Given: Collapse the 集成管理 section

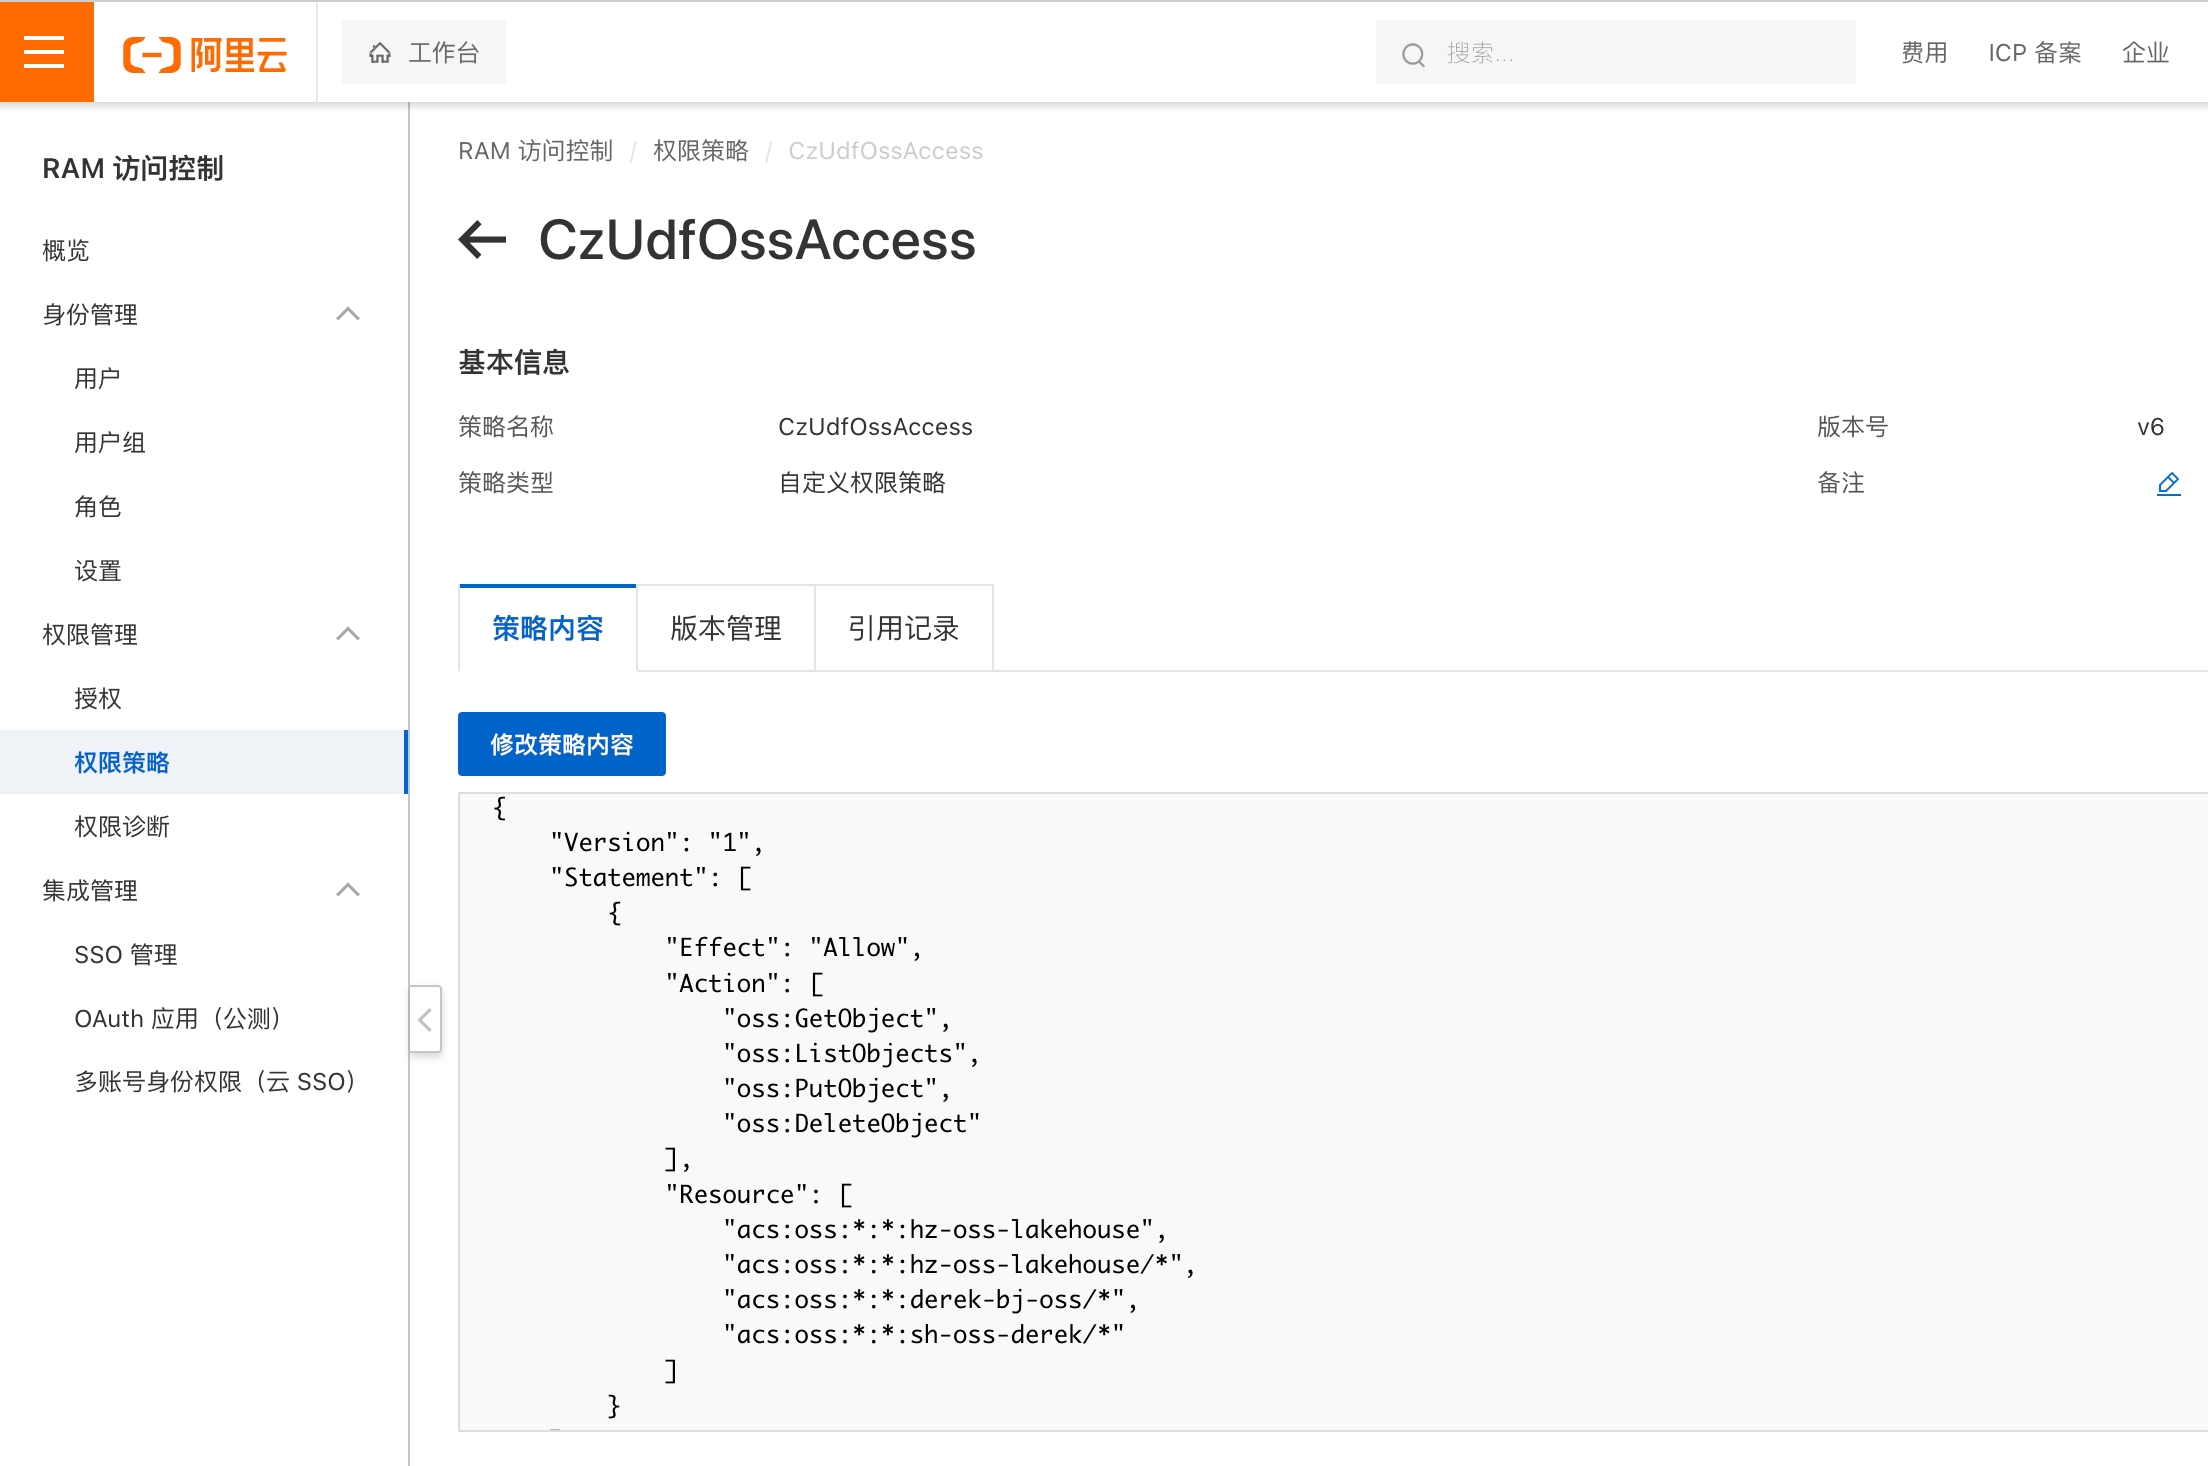Looking at the screenshot, I should point(347,890).
